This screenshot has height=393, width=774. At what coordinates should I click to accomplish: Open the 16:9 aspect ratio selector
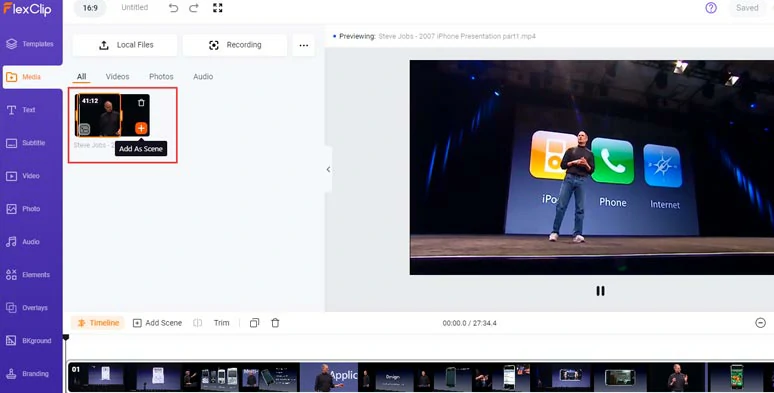tap(90, 8)
